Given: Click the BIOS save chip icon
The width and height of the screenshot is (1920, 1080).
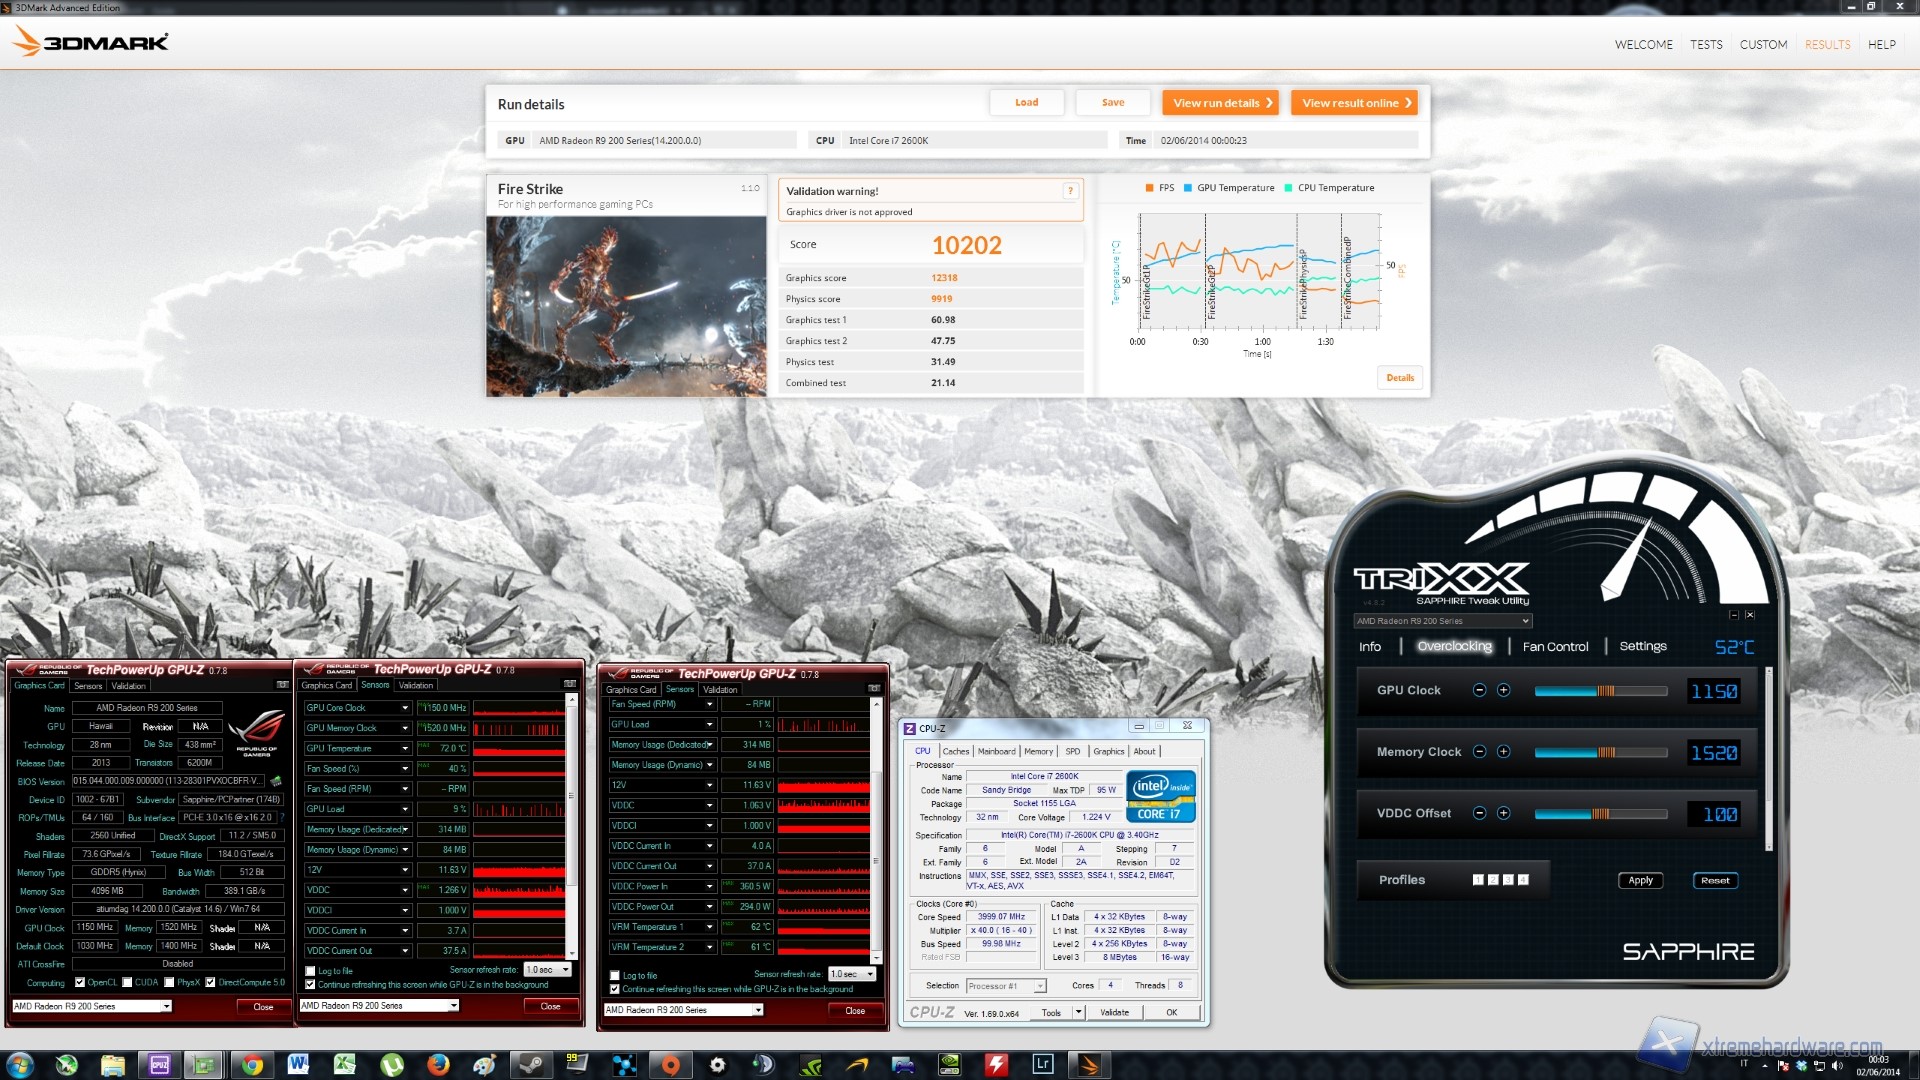Looking at the screenshot, I should coord(276,781).
